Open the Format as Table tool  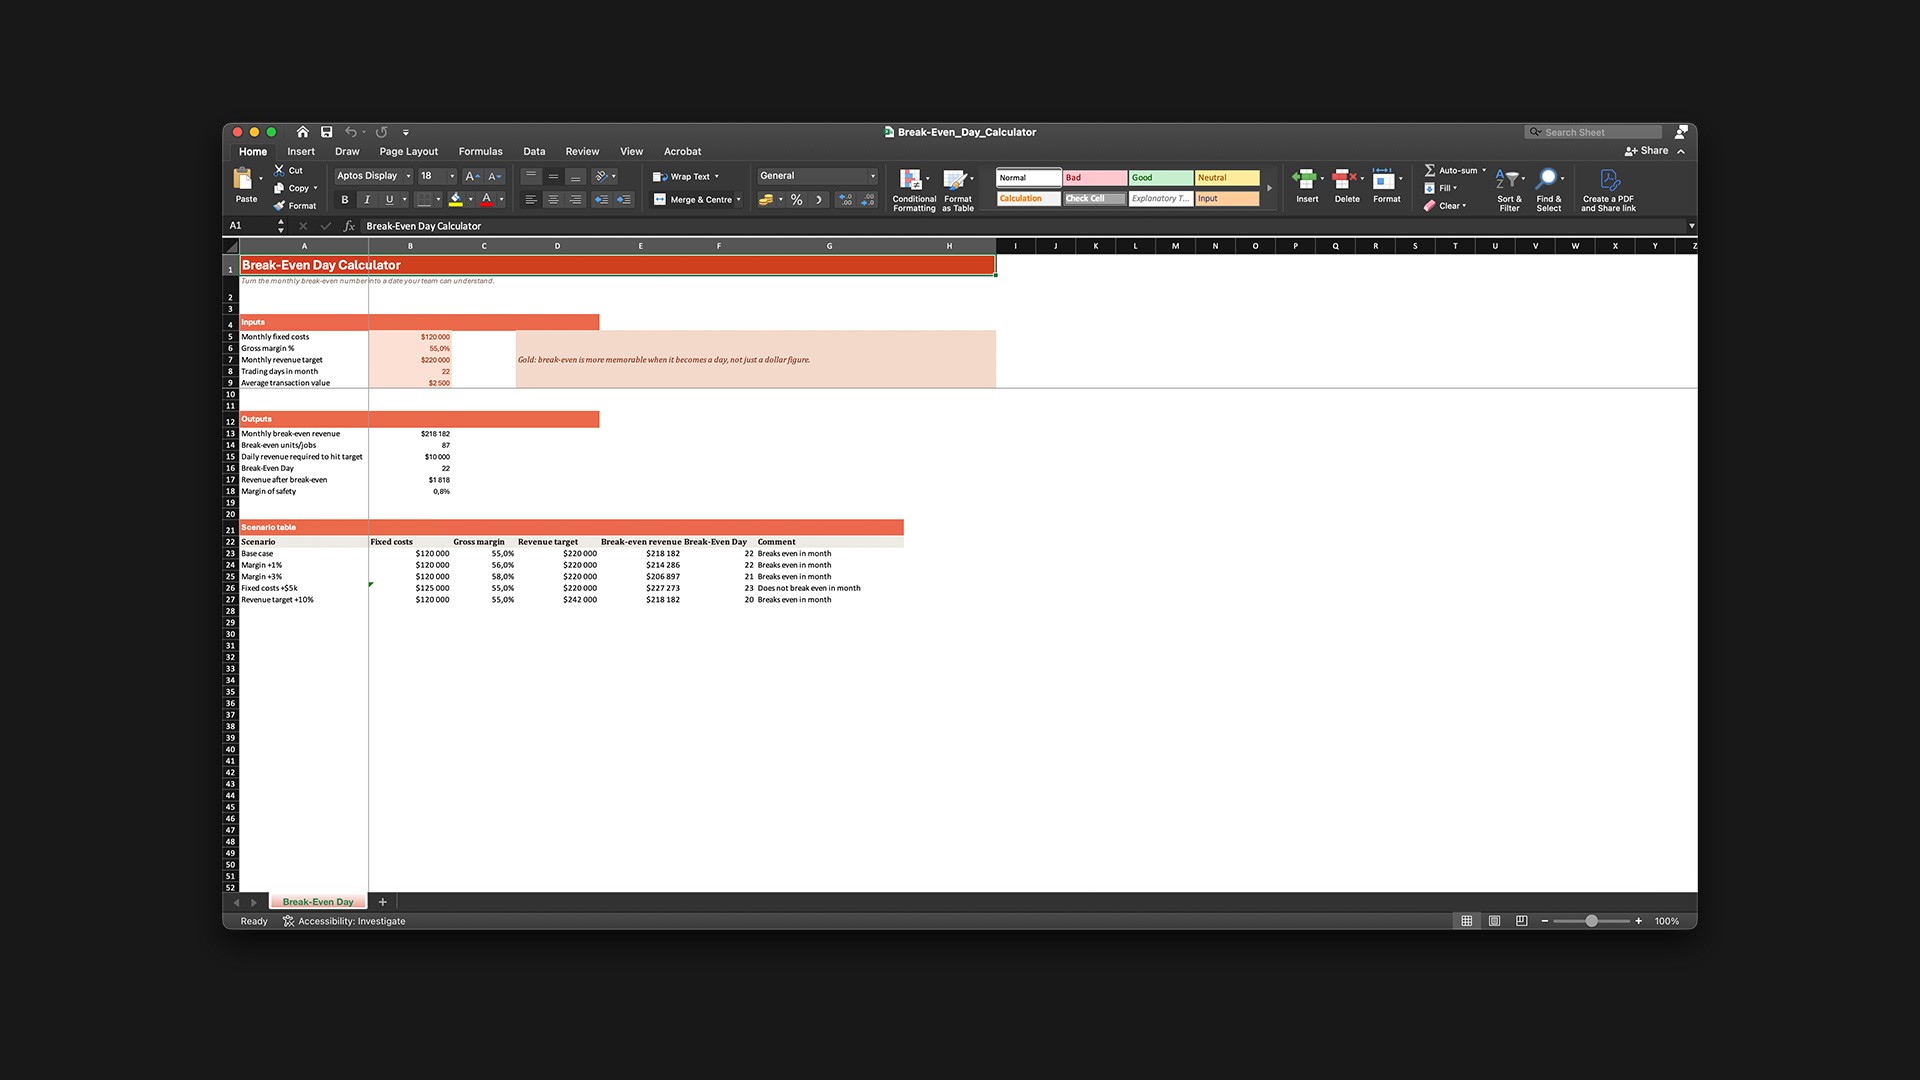coord(955,179)
